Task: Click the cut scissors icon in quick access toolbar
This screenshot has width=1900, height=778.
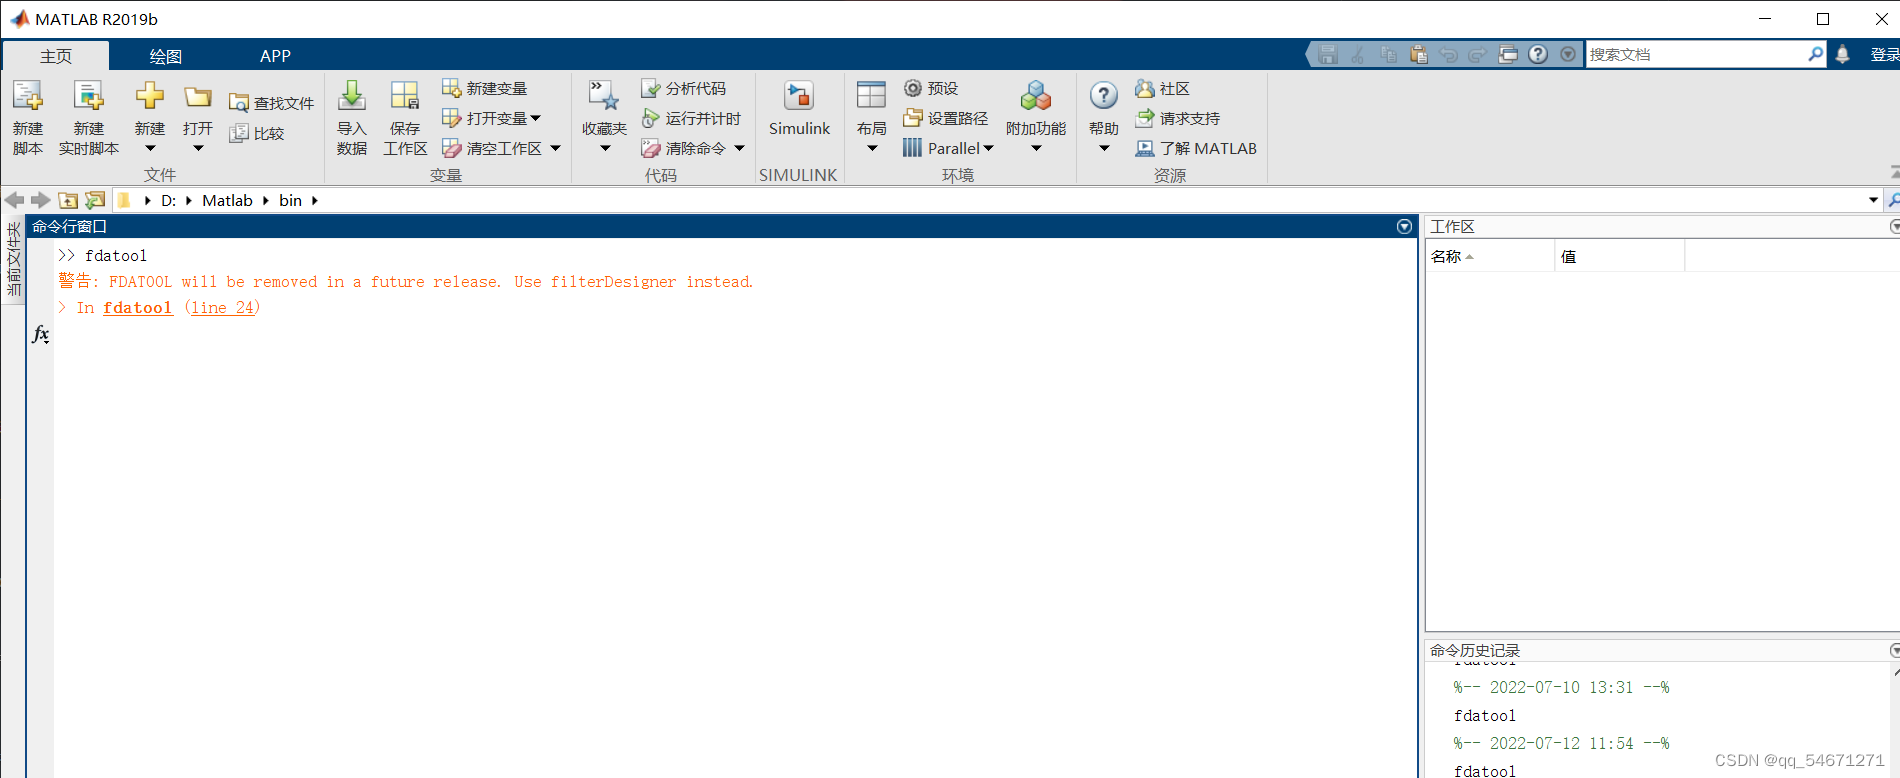Action: [x=1358, y=54]
